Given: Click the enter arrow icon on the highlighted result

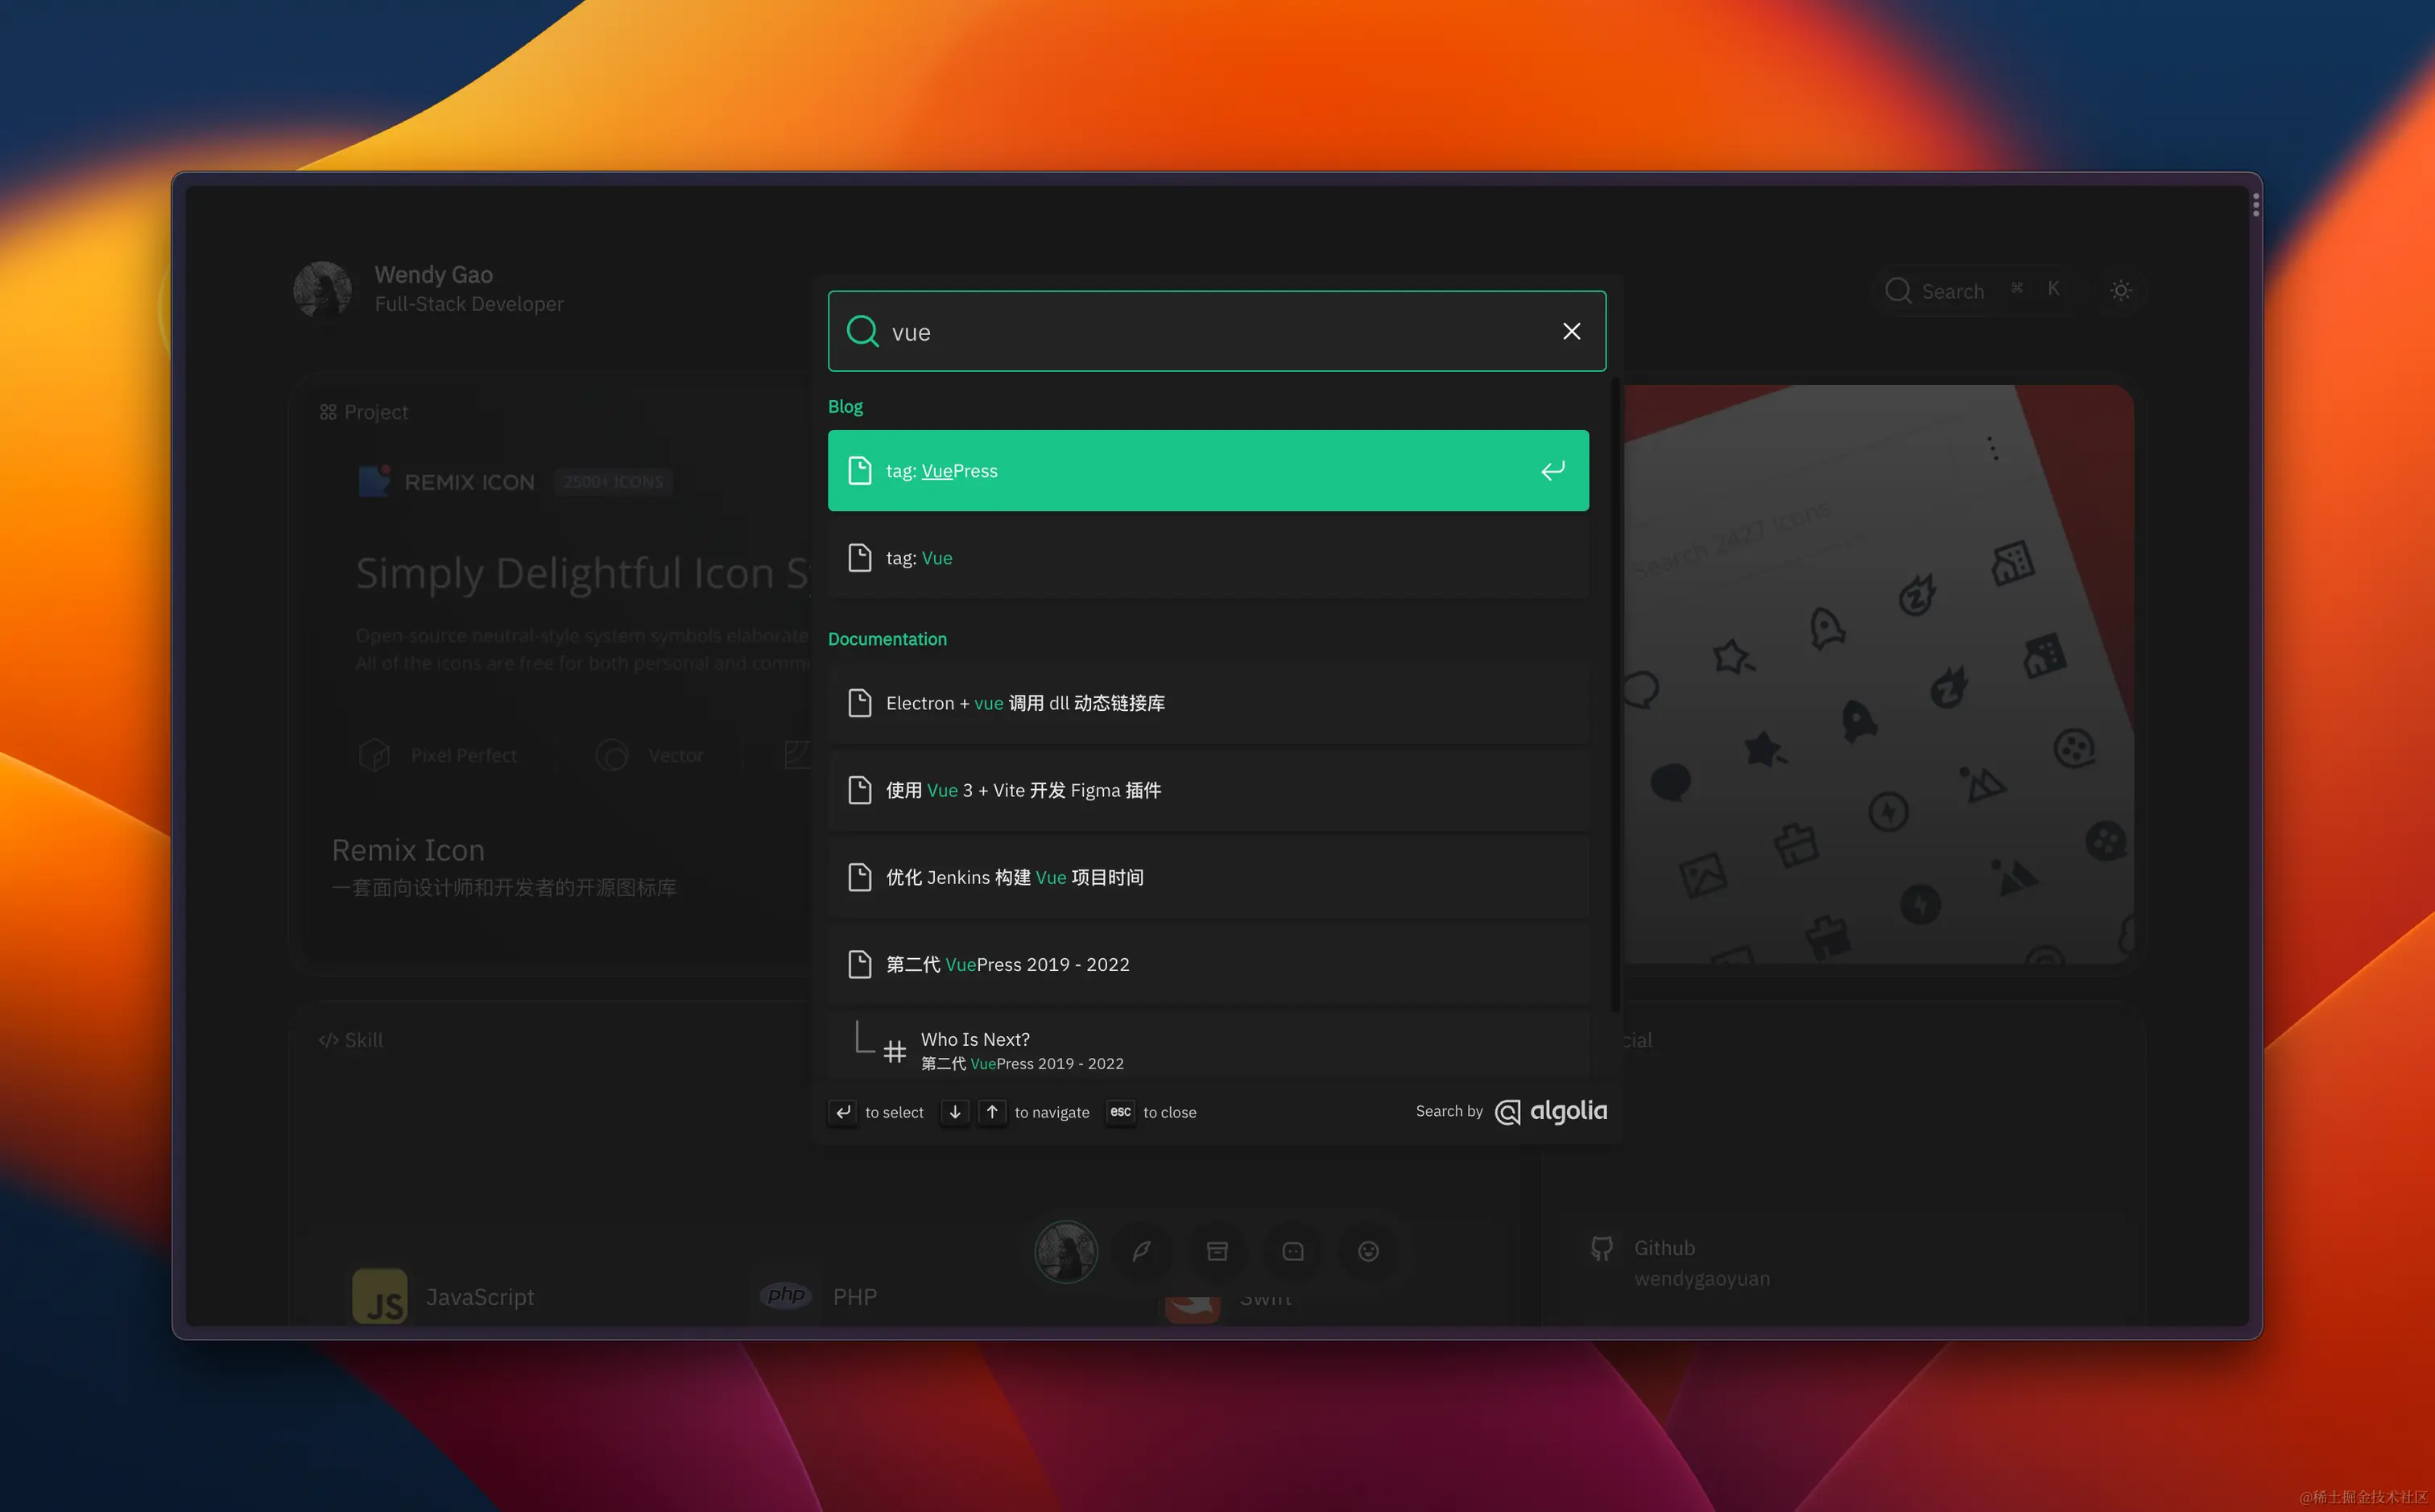Looking at the screenshot, I should [x=1552, y=470].
